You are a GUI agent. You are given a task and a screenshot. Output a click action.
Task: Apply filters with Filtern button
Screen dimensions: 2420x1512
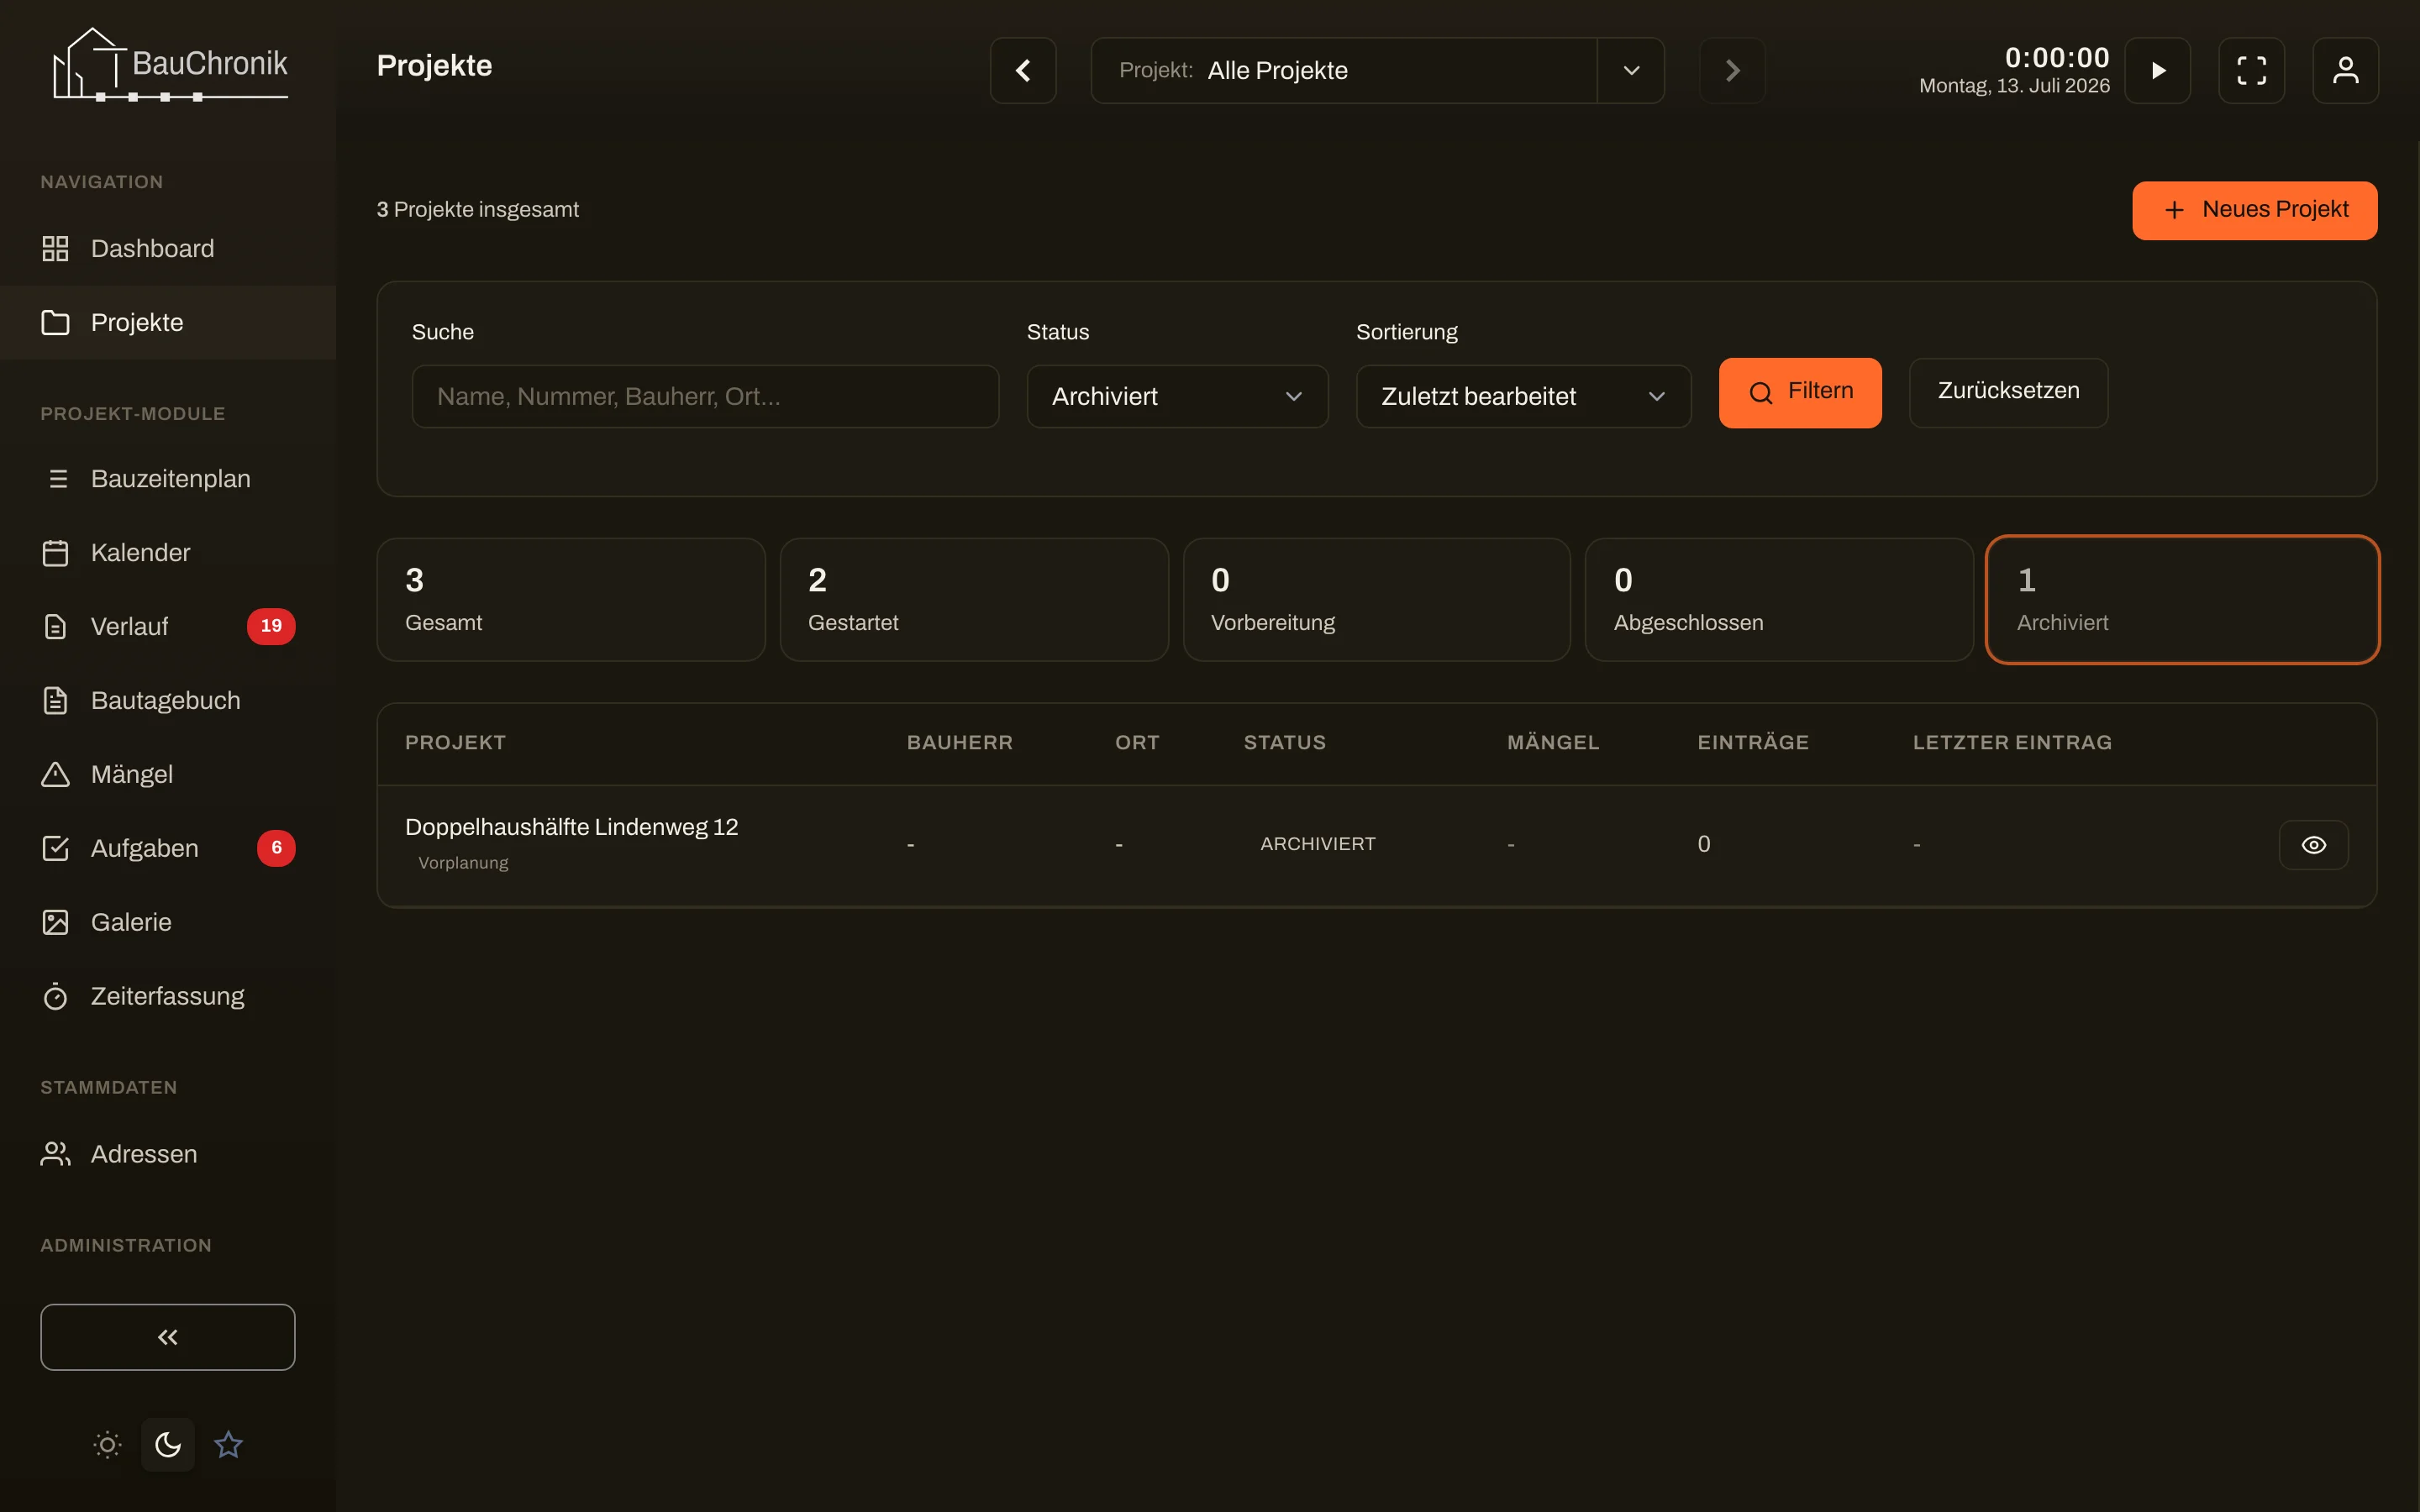pos(1800,392)
